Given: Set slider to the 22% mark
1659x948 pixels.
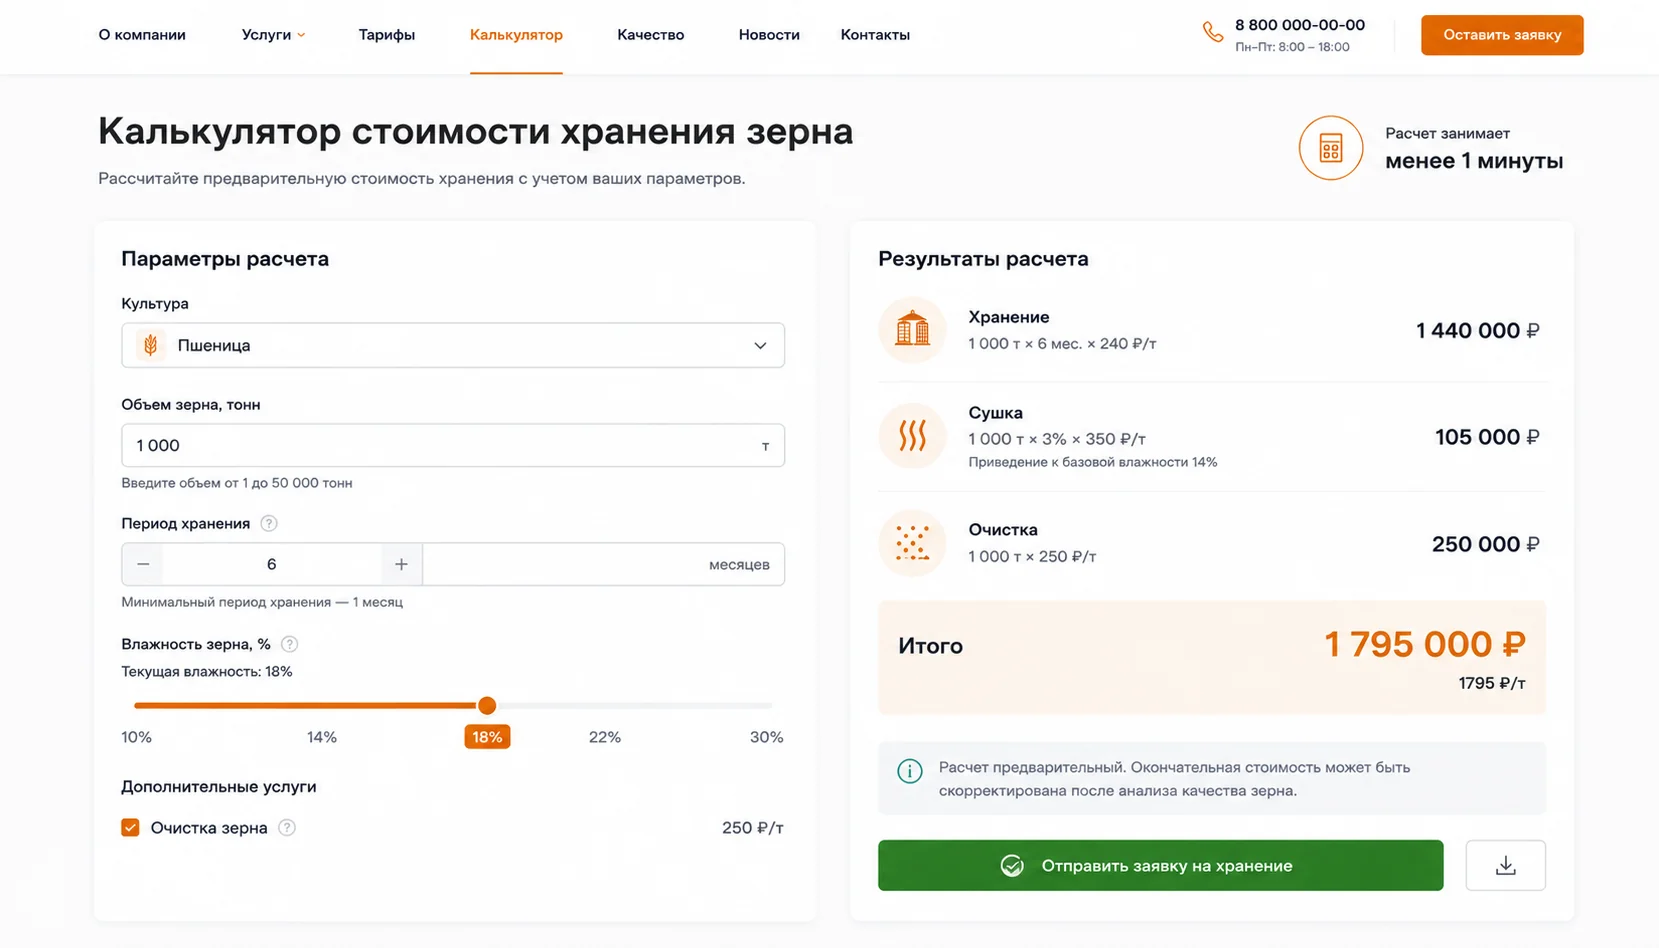Looking at the screenshot, I should (604, 737).
